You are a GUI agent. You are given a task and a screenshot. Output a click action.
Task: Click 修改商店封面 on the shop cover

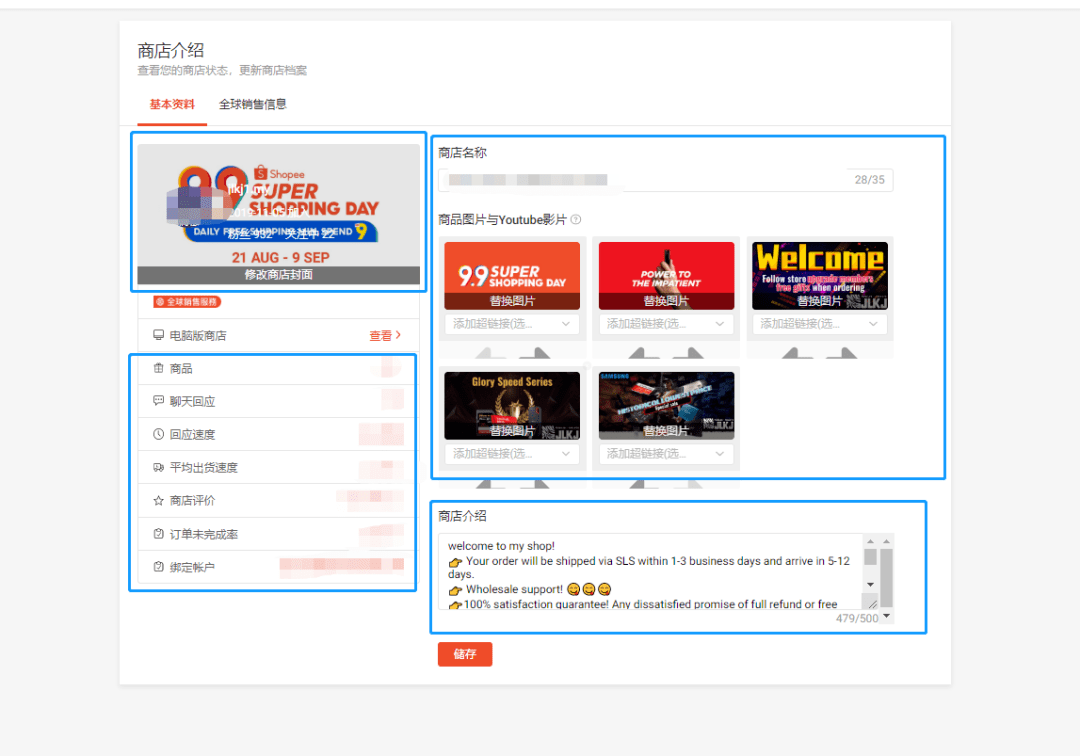pos(278,274)
